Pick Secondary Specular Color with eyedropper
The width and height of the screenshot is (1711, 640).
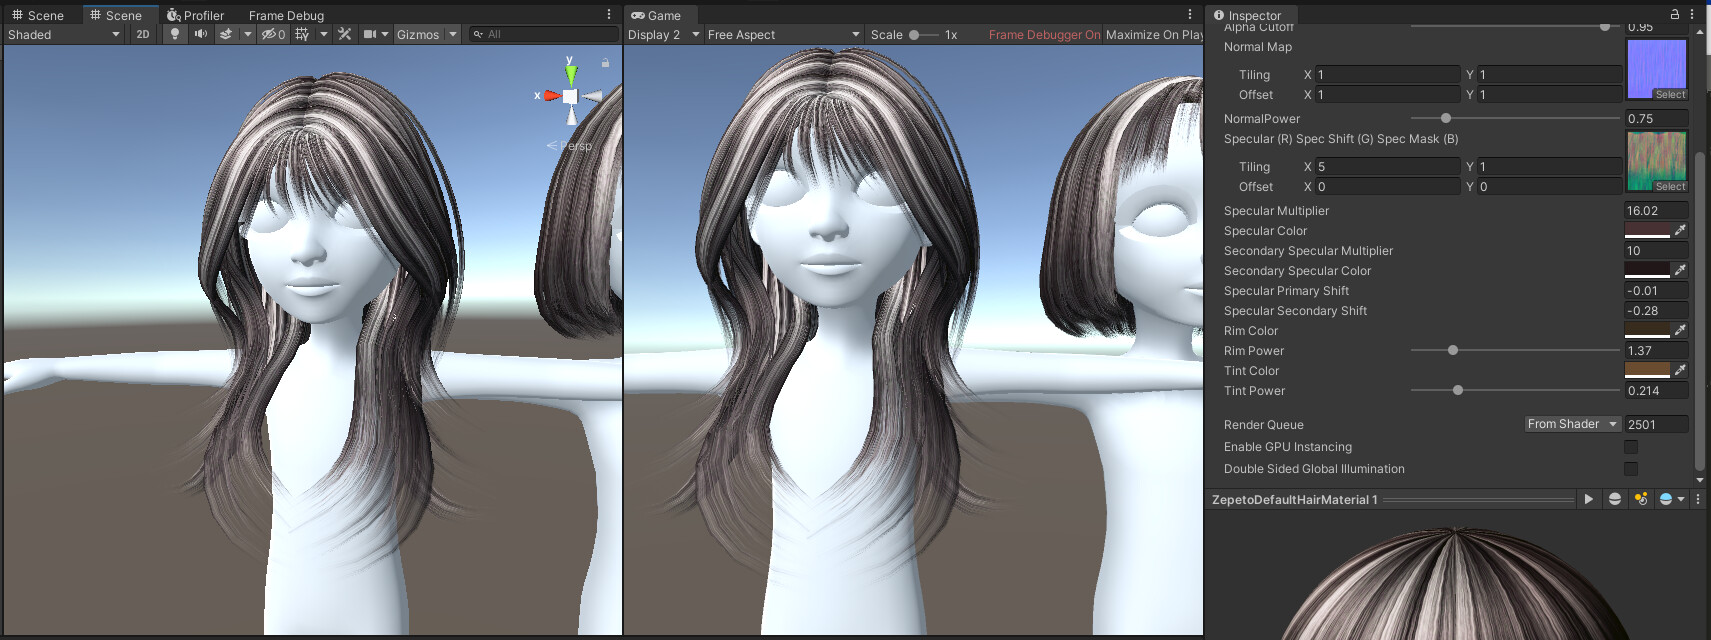click(1680, 270)
